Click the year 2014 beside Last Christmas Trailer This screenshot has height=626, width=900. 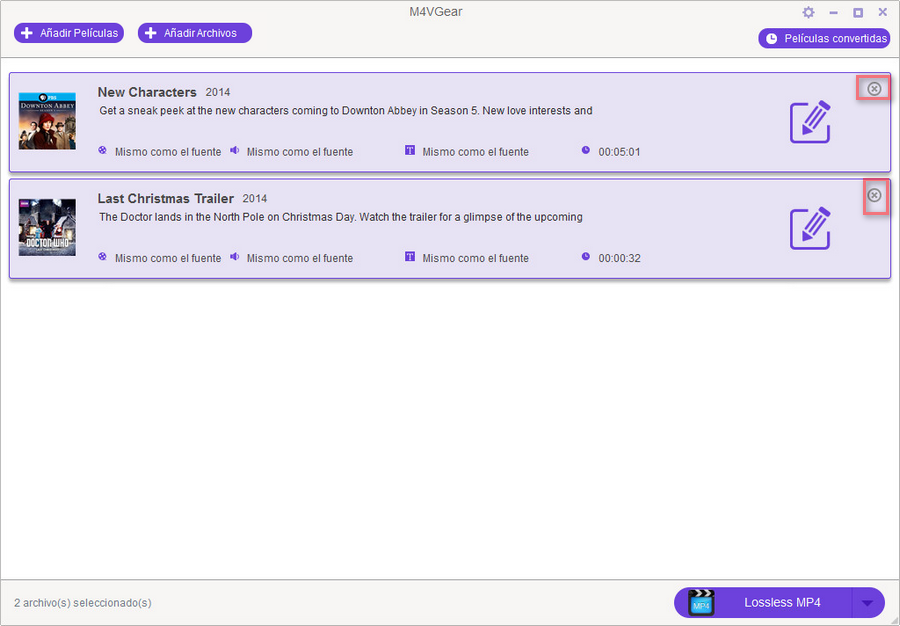click(x=255, y=199)
